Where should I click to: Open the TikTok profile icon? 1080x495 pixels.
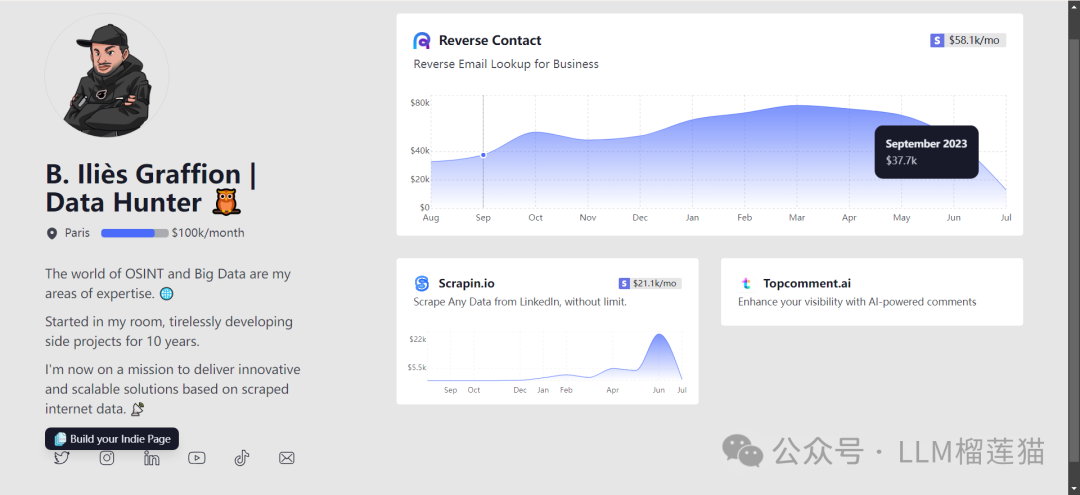click(x=242, y=458)
